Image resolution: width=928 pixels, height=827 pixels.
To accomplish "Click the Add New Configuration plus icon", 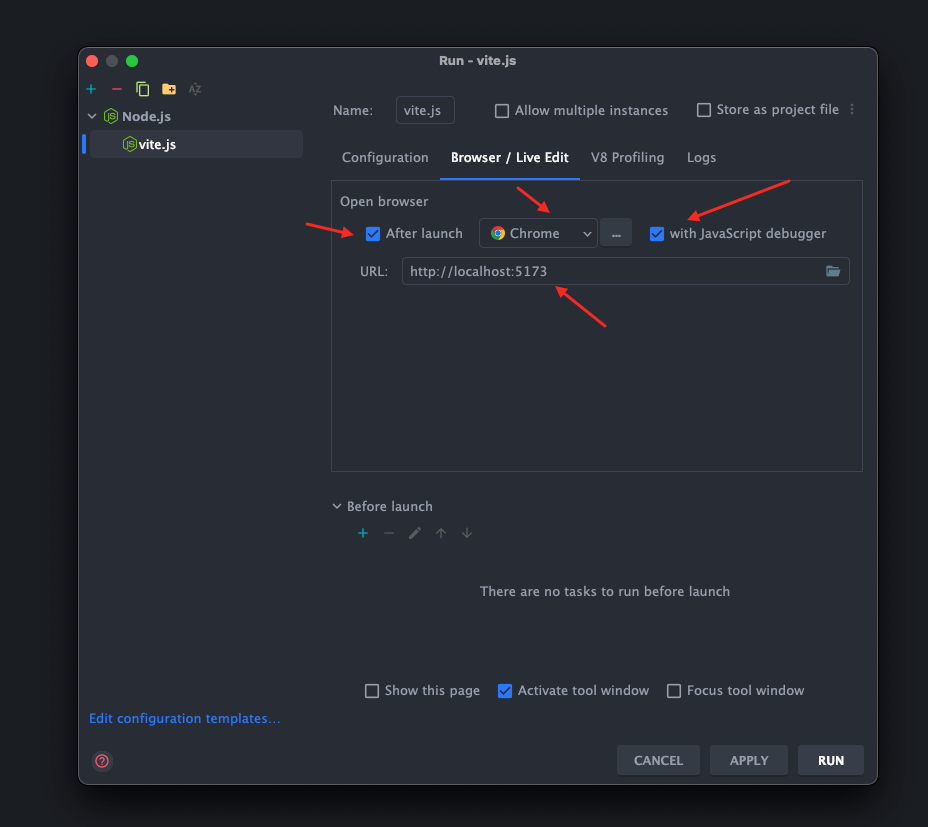I will [91, 89].
